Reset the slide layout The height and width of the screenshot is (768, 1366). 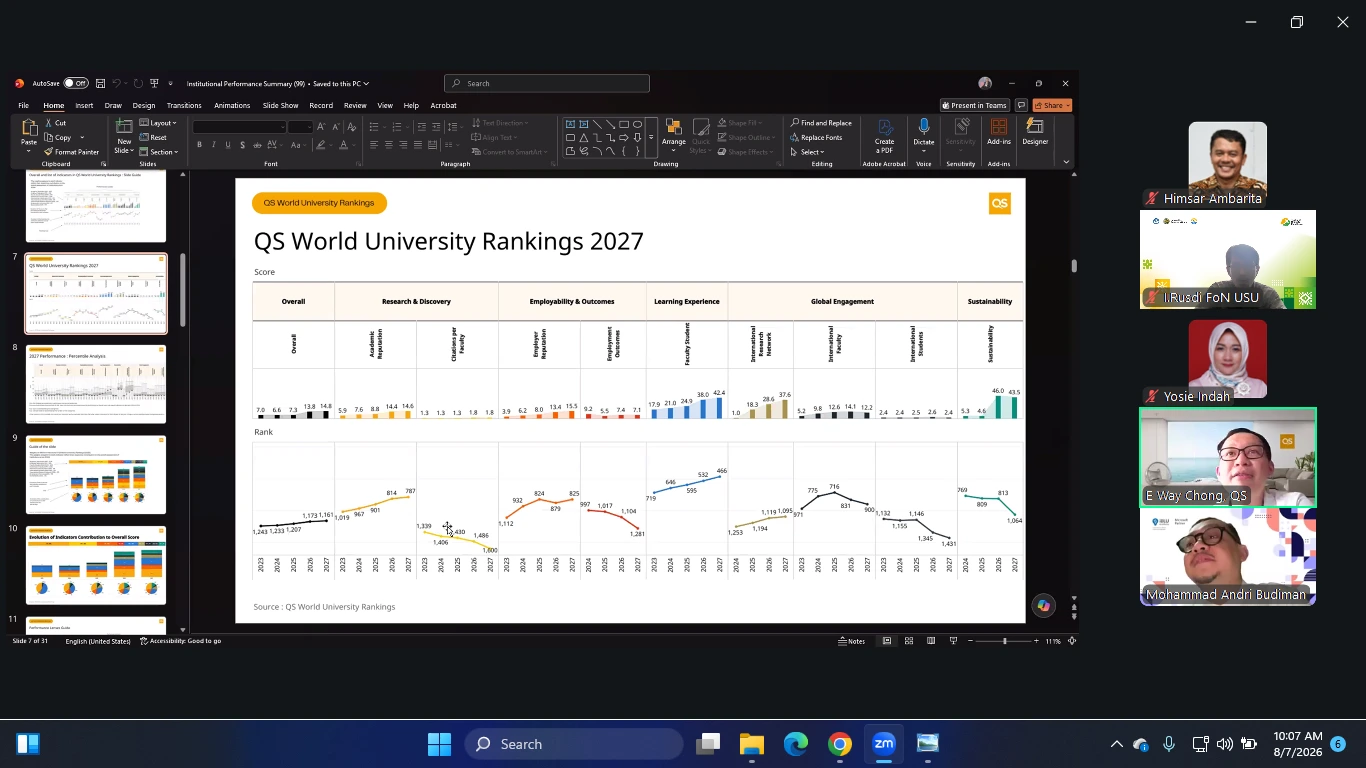point(153,138)
